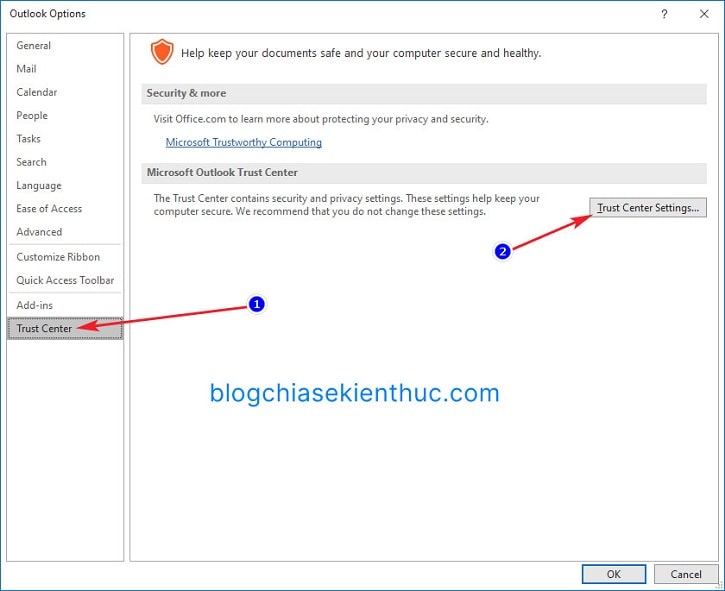This screenshot has width=725, height=591.
Task: Click the Trust Center Settings button
Action: click(x=648, y=208)
